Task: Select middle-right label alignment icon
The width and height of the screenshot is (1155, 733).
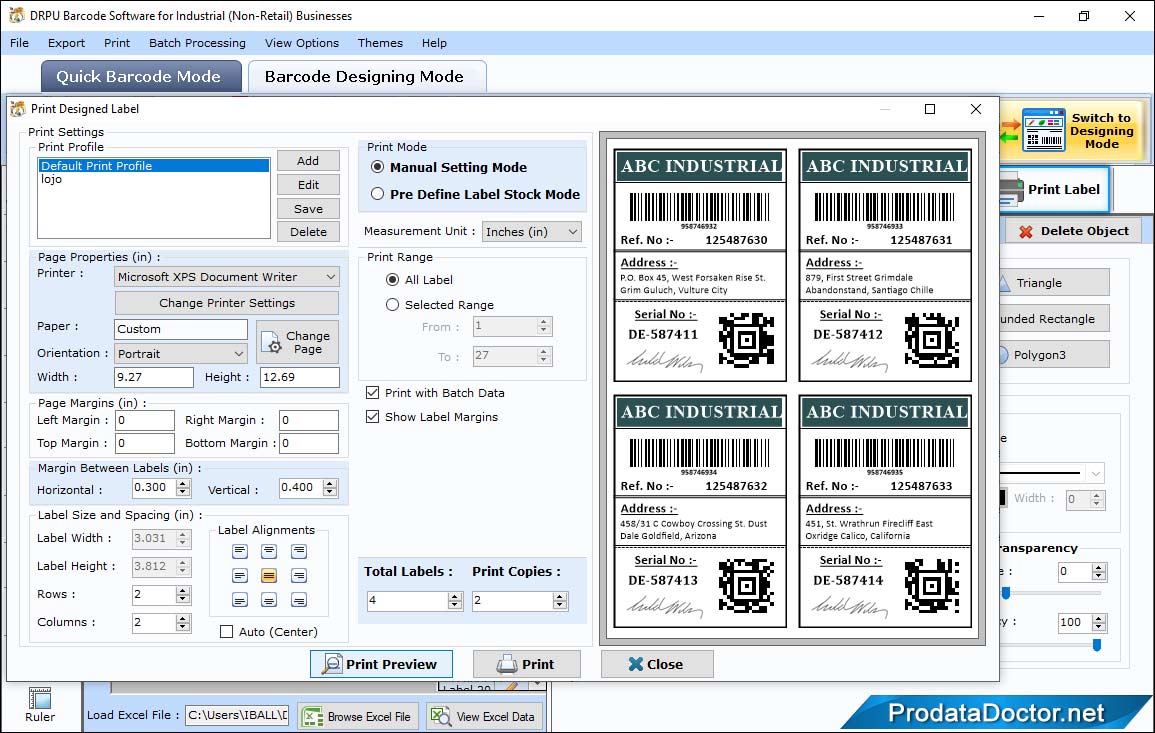Action: click(x=298, y=575)
